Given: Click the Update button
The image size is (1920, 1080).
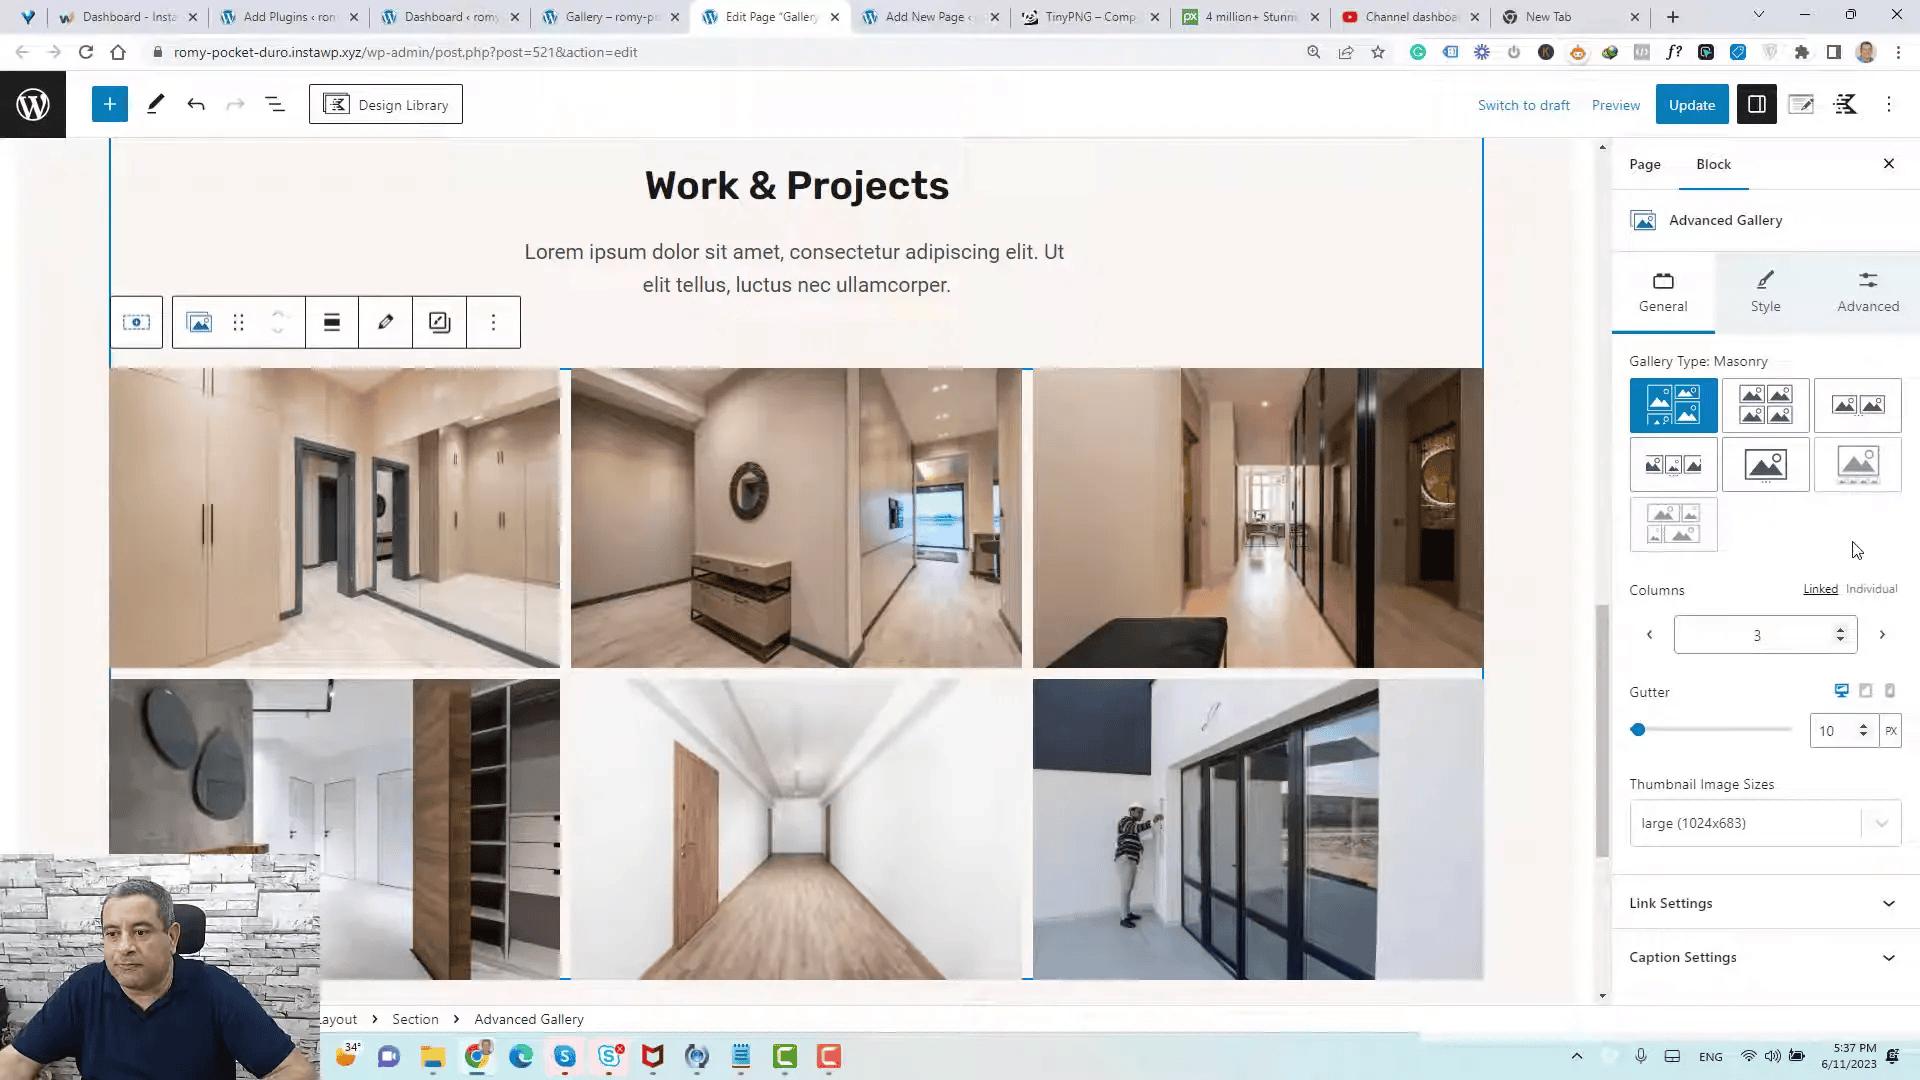Looking at the screenshot, I should [x=1692, y=104].
